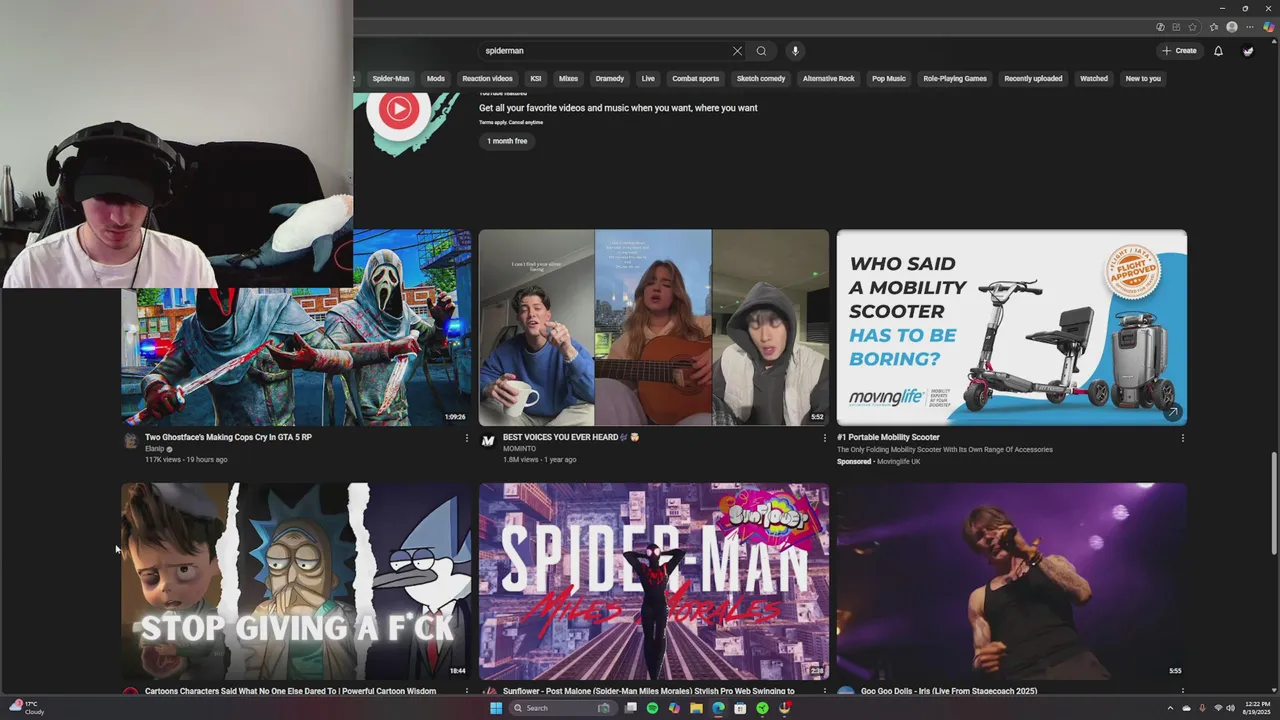Select the Role-Playing Games chip
The width and height of the screenshot is (1280, 720).
pos(955,79)
